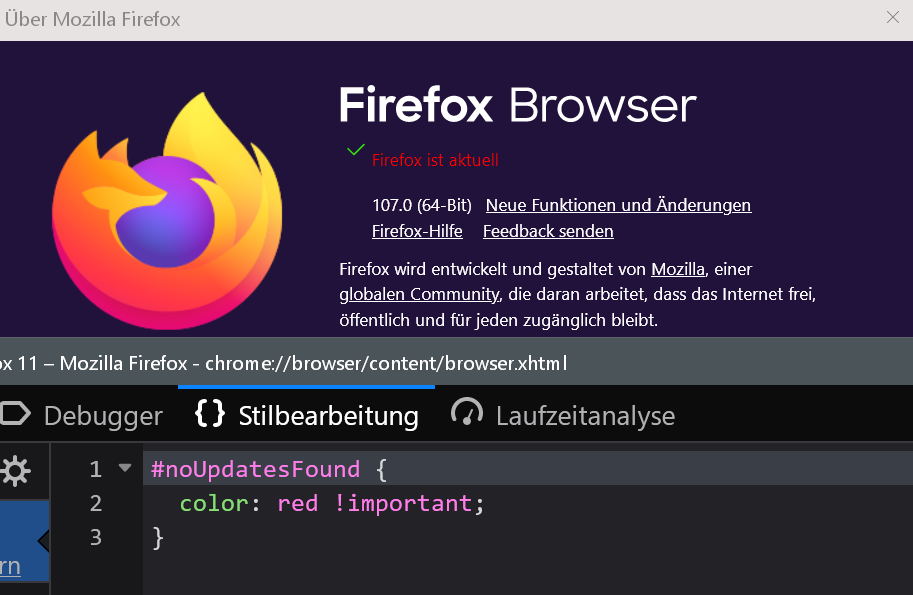Collapse the #noUpdatesFound rule fold arrow
Viewport: 913px width, 595px height.
pos(125,468)
